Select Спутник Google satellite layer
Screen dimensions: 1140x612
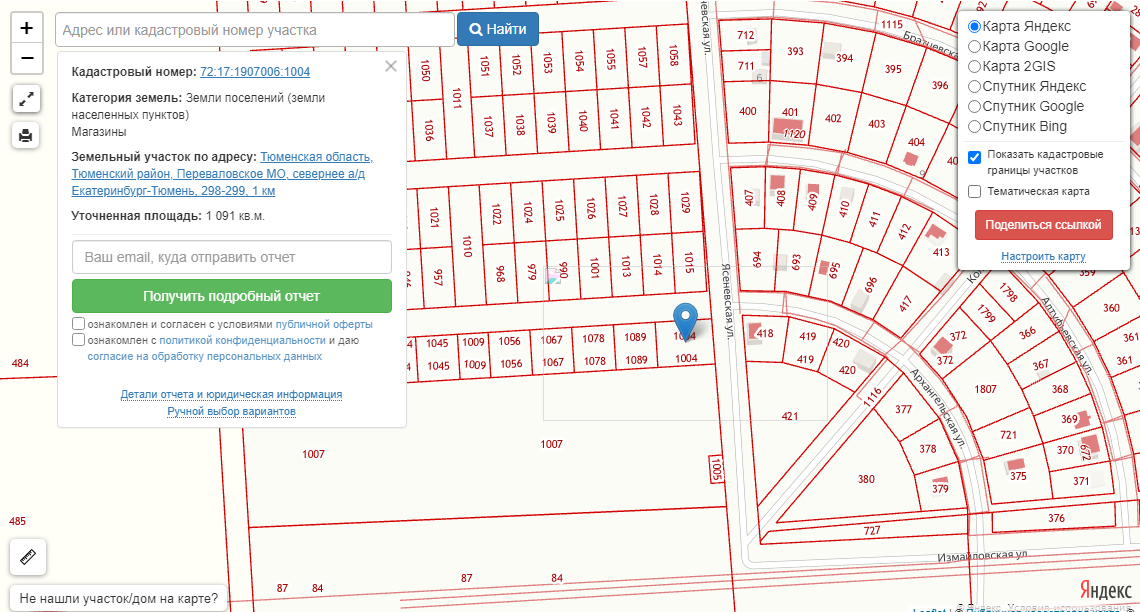(x=974, y=107)
